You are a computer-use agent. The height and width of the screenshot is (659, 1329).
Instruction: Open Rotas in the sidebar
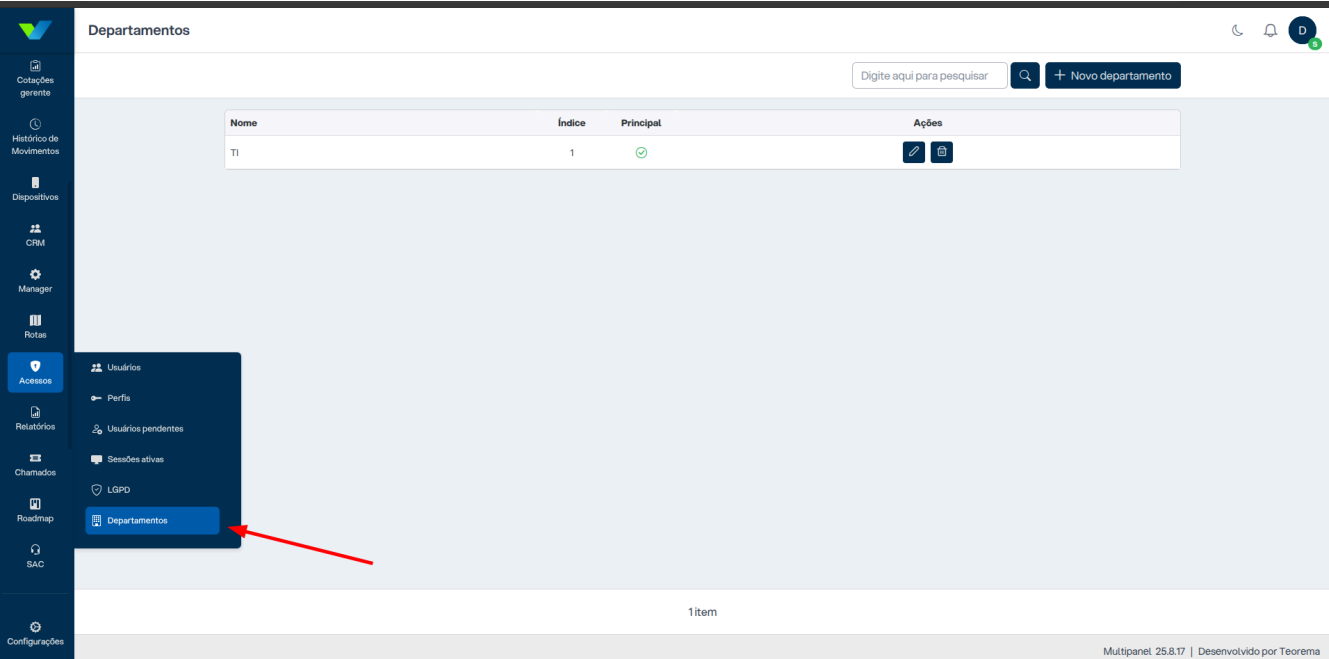tap(35, 327)
